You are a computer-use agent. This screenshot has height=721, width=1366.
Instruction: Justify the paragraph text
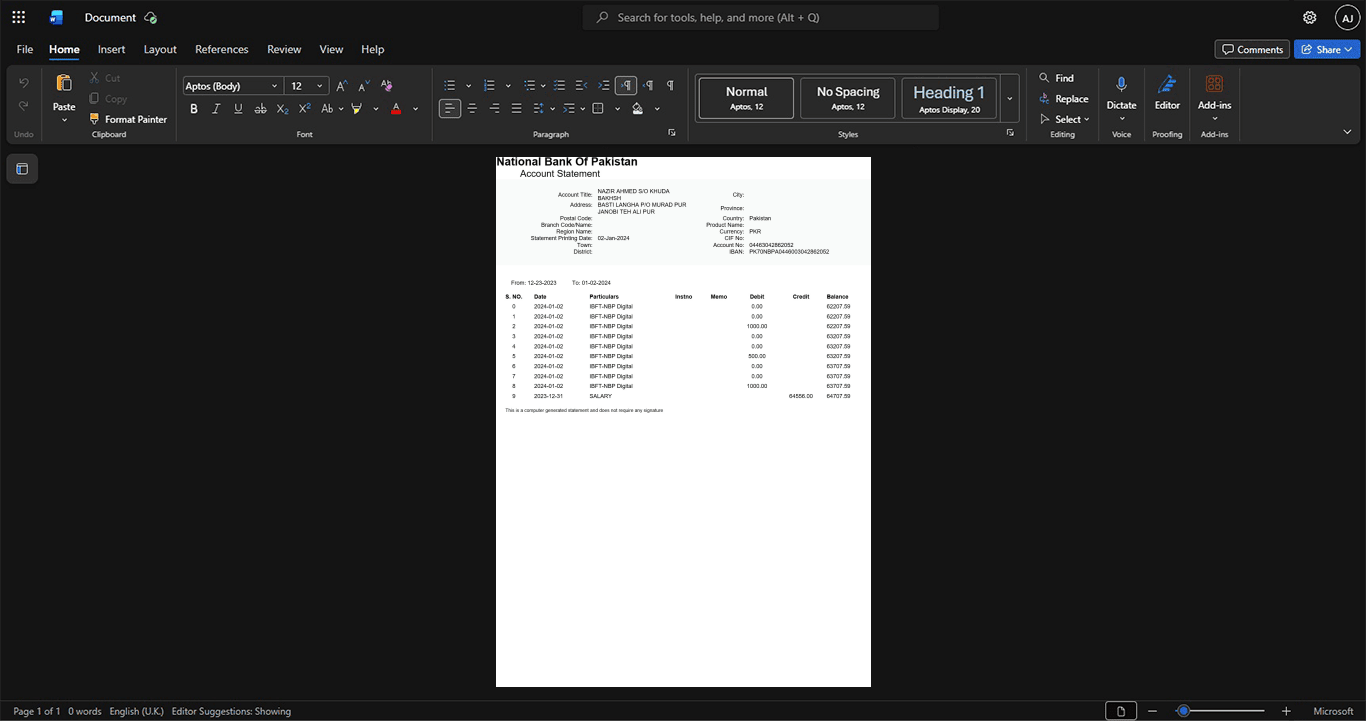[x=516, y=108]
